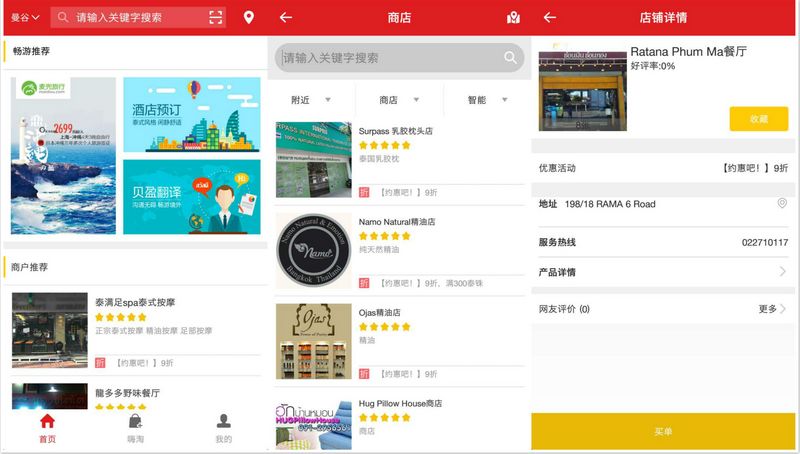Screen dimensions: 800x454
Task: Tap the magnifier icon in shop search box
Action: (510, 58)
